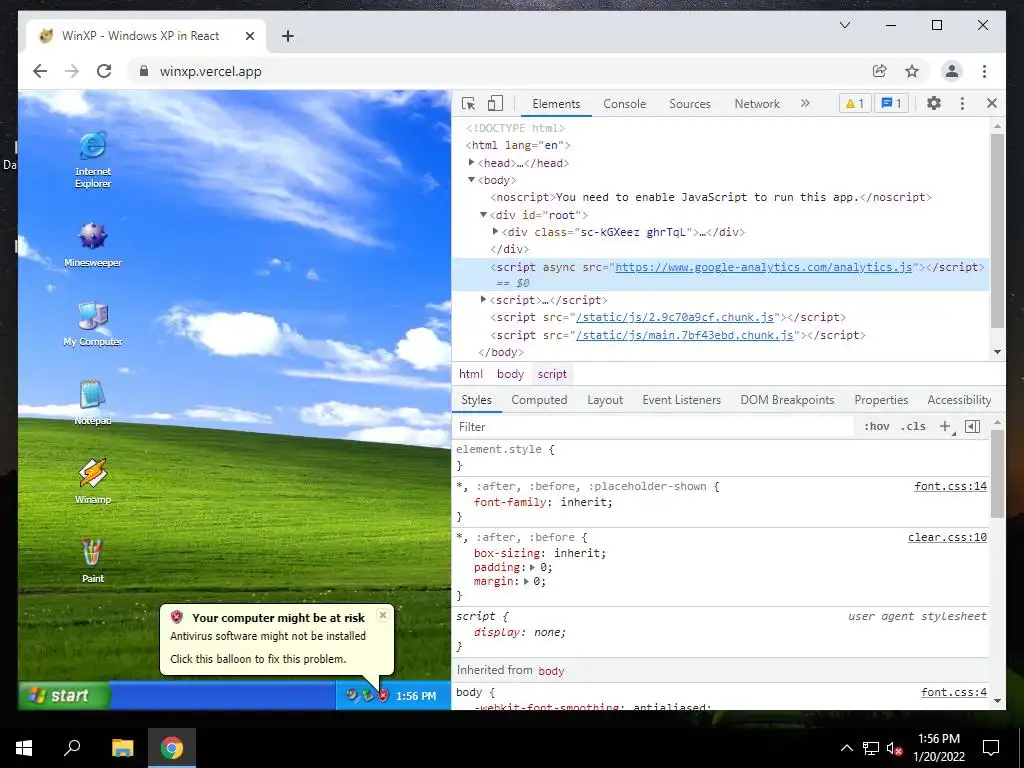This screenshot has width=1024, height=768.
Task: Select the Elements tab
Action: click(x=556, y=103)
